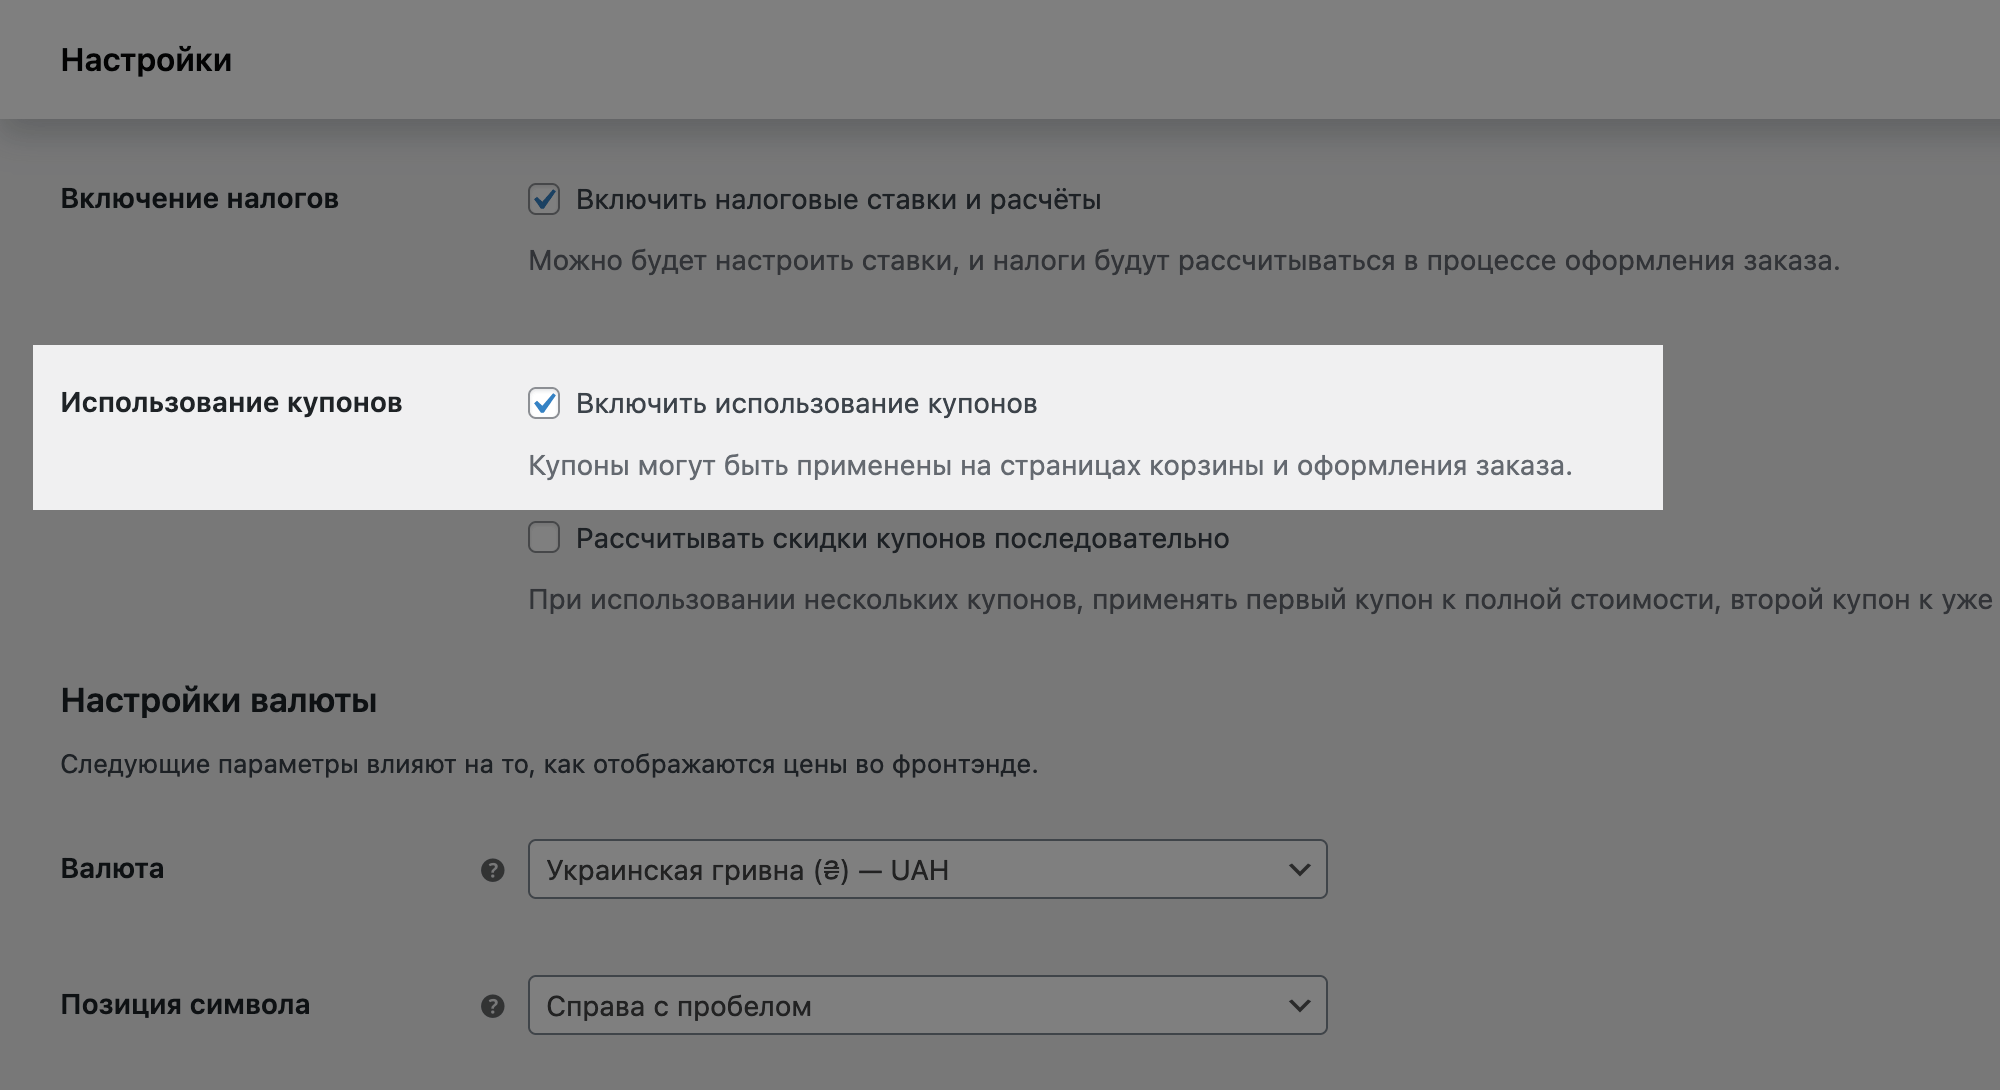Click description 'При использовании нескольких купонов…'

(1260, 600)
